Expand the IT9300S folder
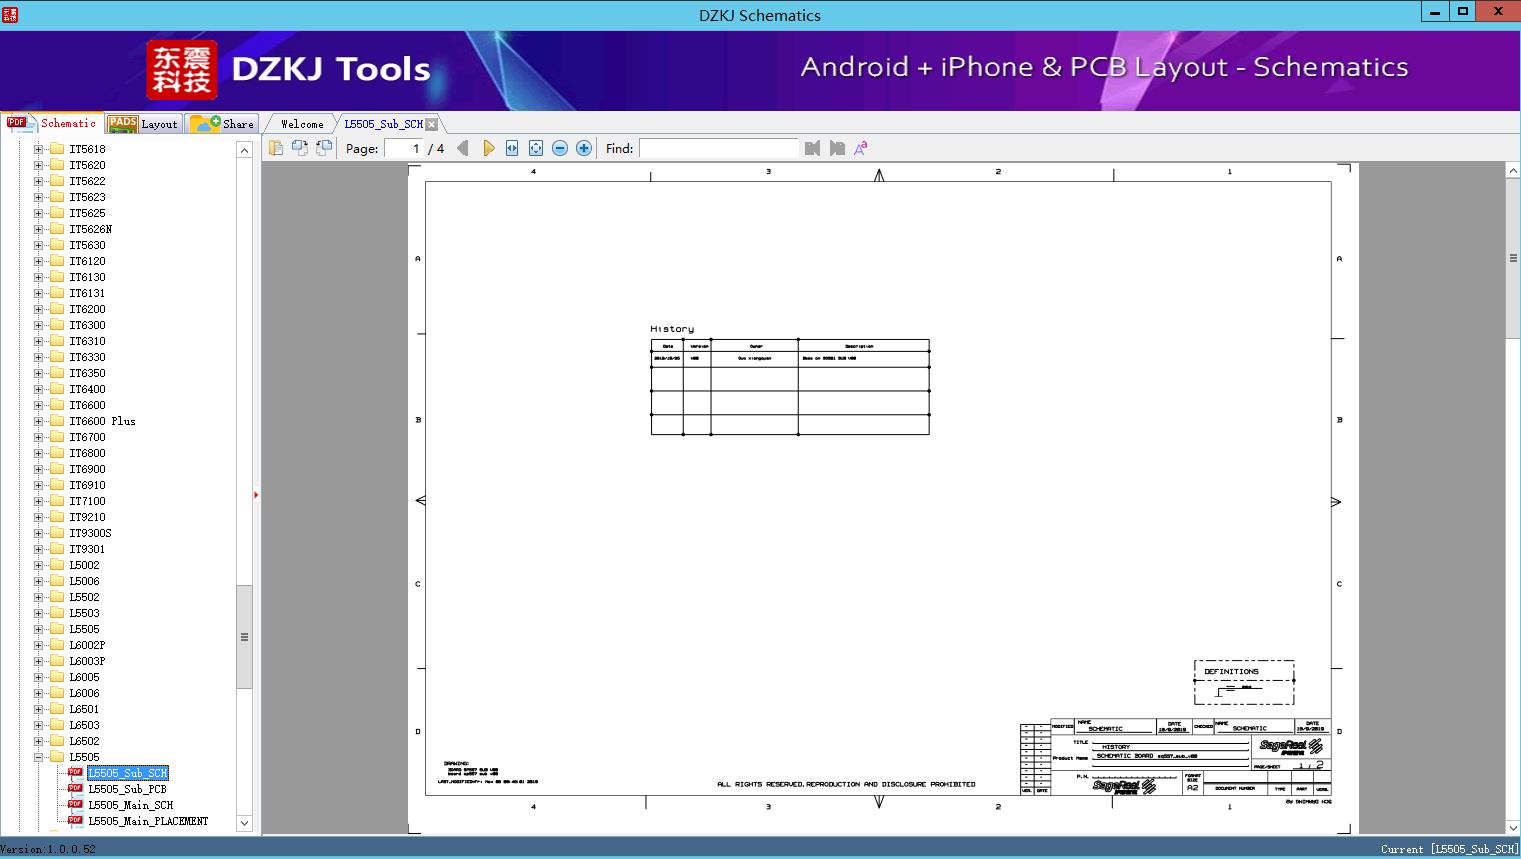1521x859 pixels. [39, 533]
